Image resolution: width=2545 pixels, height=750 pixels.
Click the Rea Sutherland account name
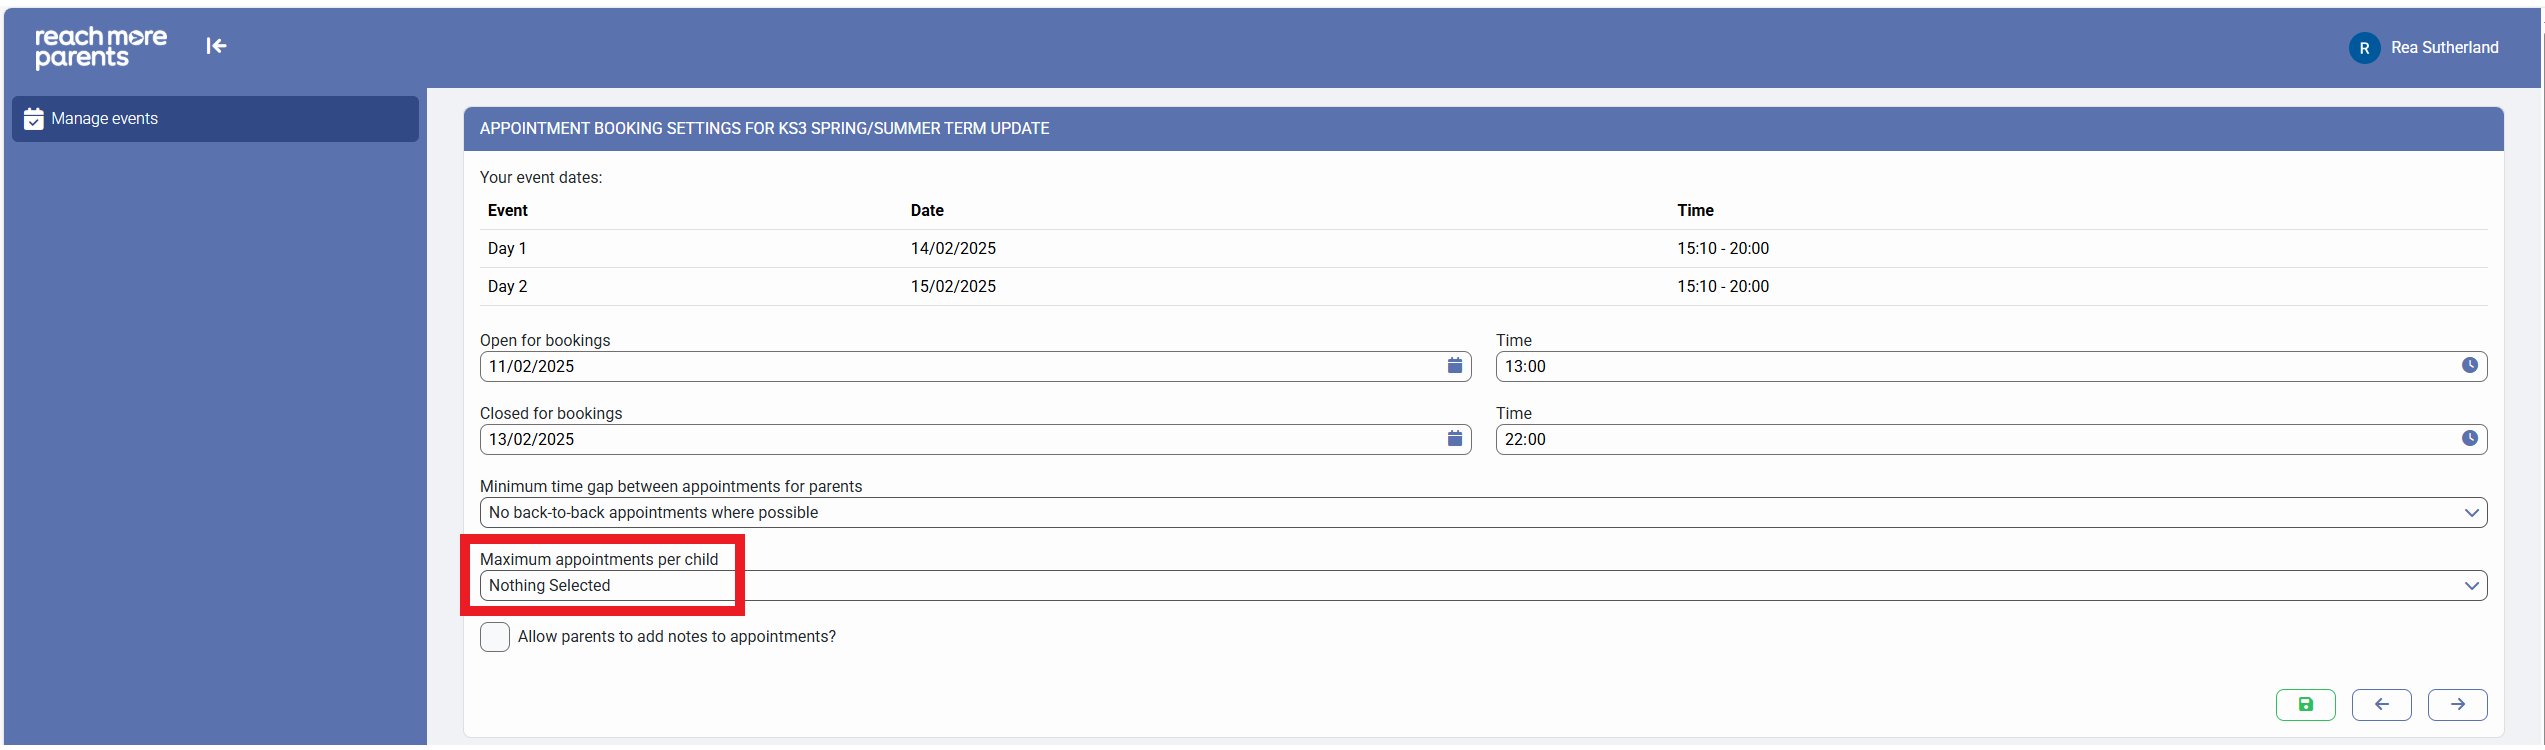(x=2444, y=48)
